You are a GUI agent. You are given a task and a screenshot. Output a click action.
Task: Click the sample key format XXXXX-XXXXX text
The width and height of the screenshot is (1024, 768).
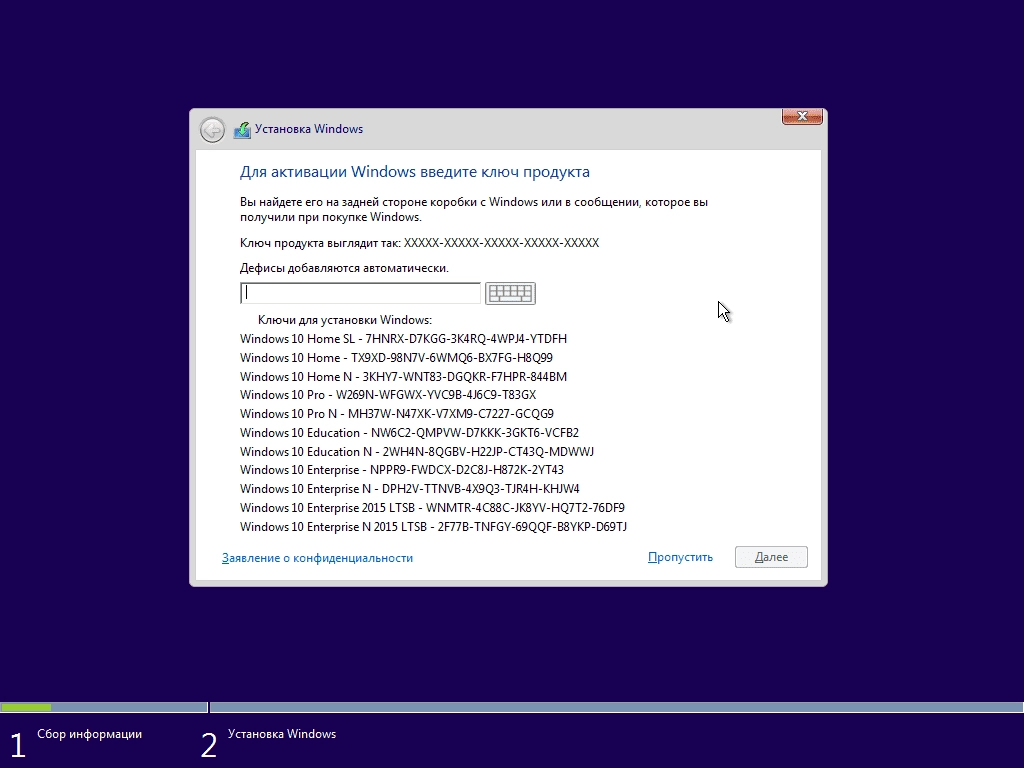501,243
